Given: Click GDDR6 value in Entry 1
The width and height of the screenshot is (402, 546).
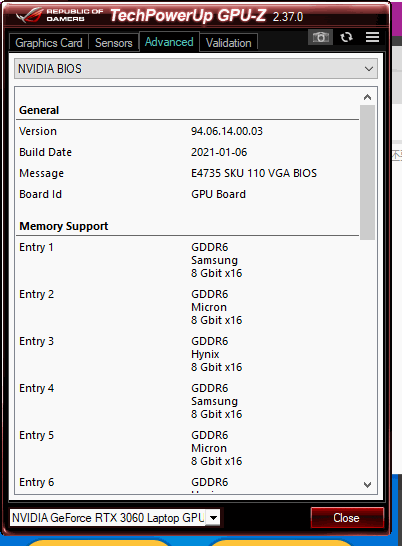Looking at the screenshot, I should point(209,247).
